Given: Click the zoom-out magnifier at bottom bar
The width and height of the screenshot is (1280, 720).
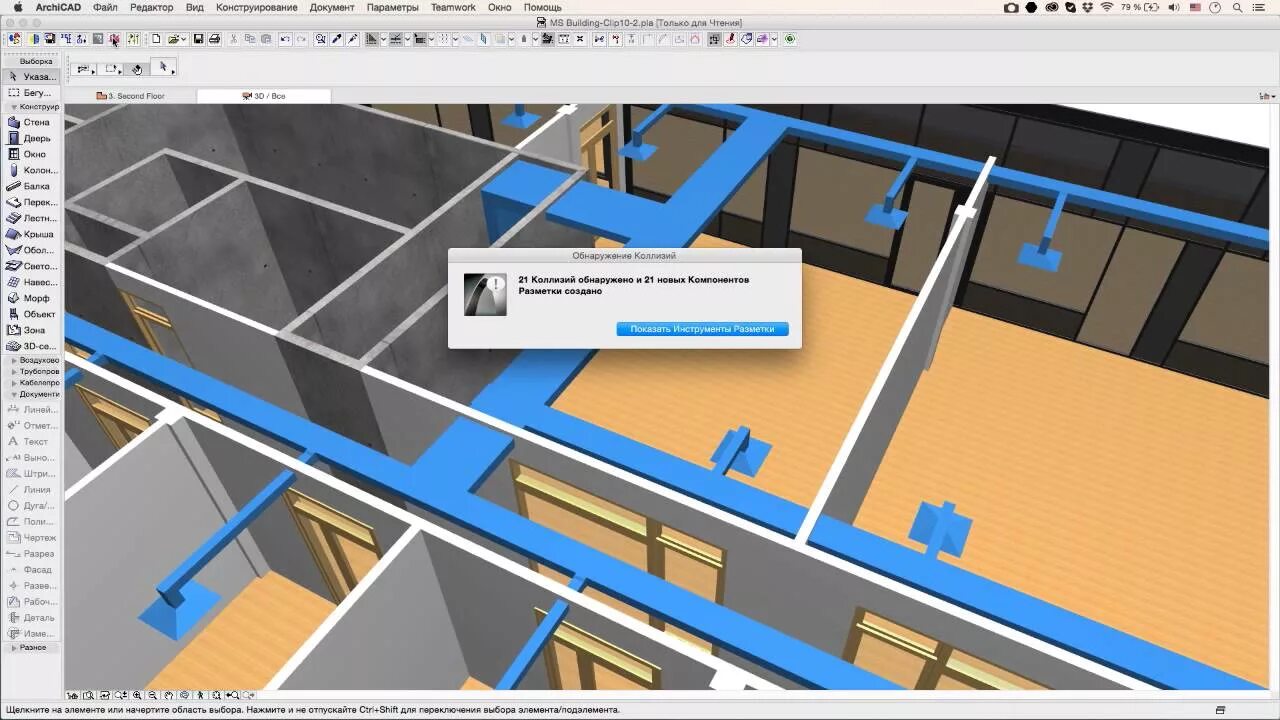Looking at the screenshot, I should pyautogui.click(x=152, y=695).
